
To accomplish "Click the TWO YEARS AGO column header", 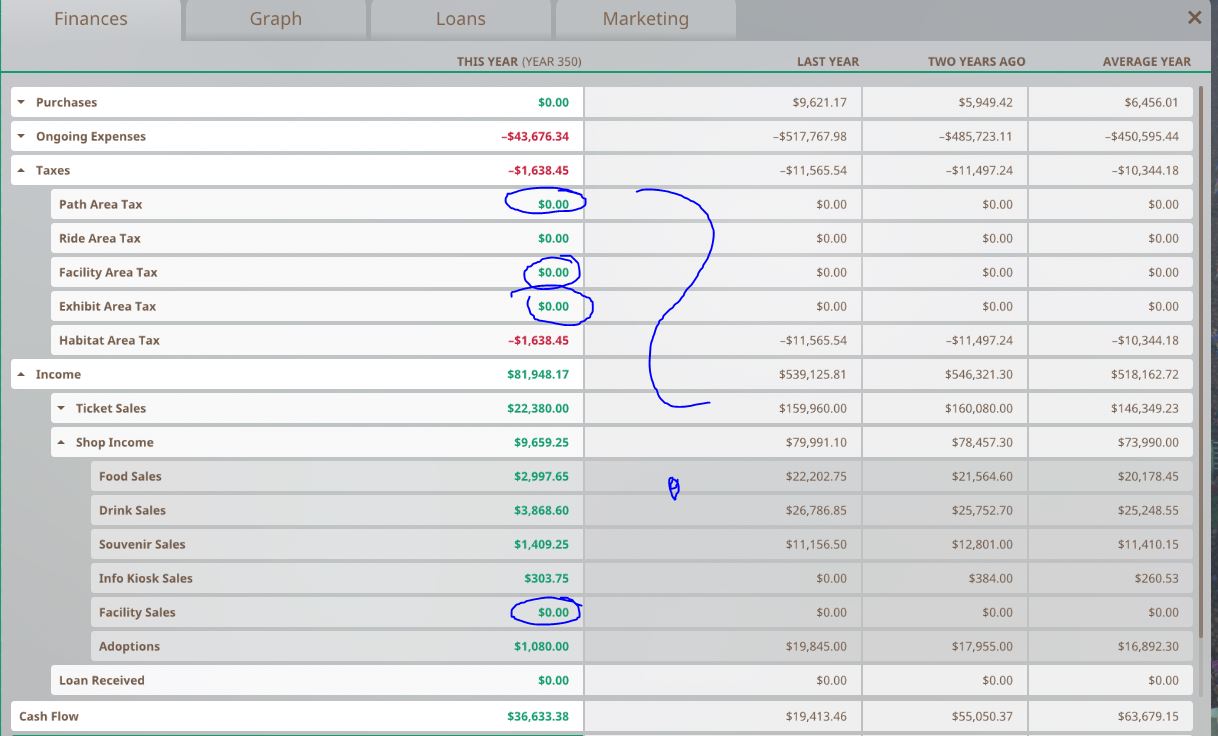I will point(977,61).
